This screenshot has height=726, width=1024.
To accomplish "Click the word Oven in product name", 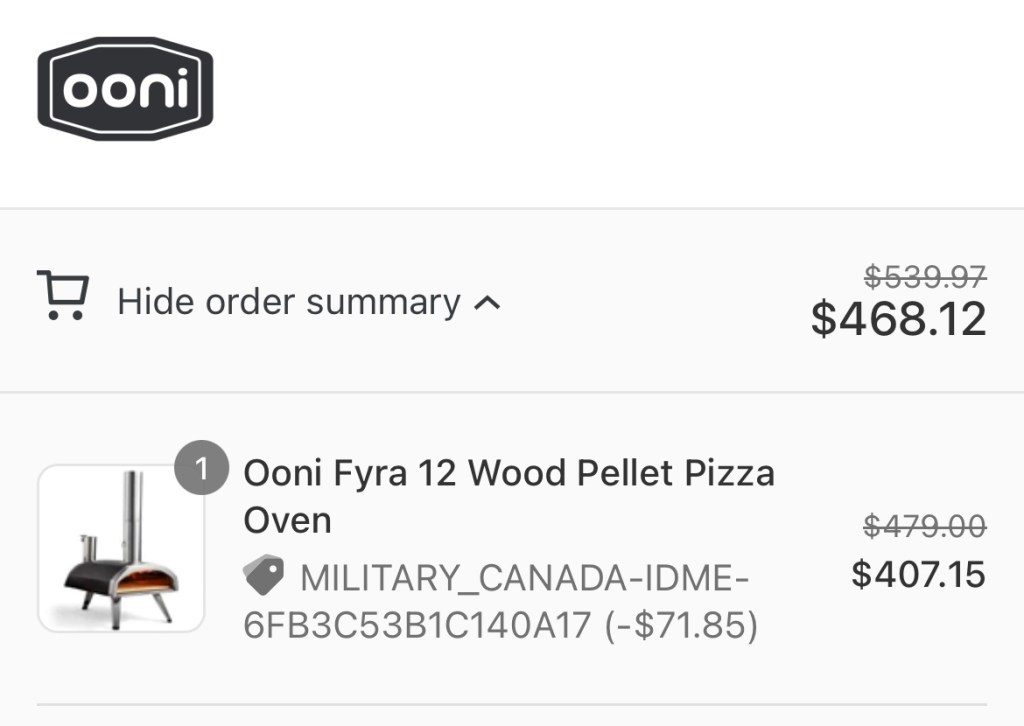I will pyautogui.click(x=287, y=521).
